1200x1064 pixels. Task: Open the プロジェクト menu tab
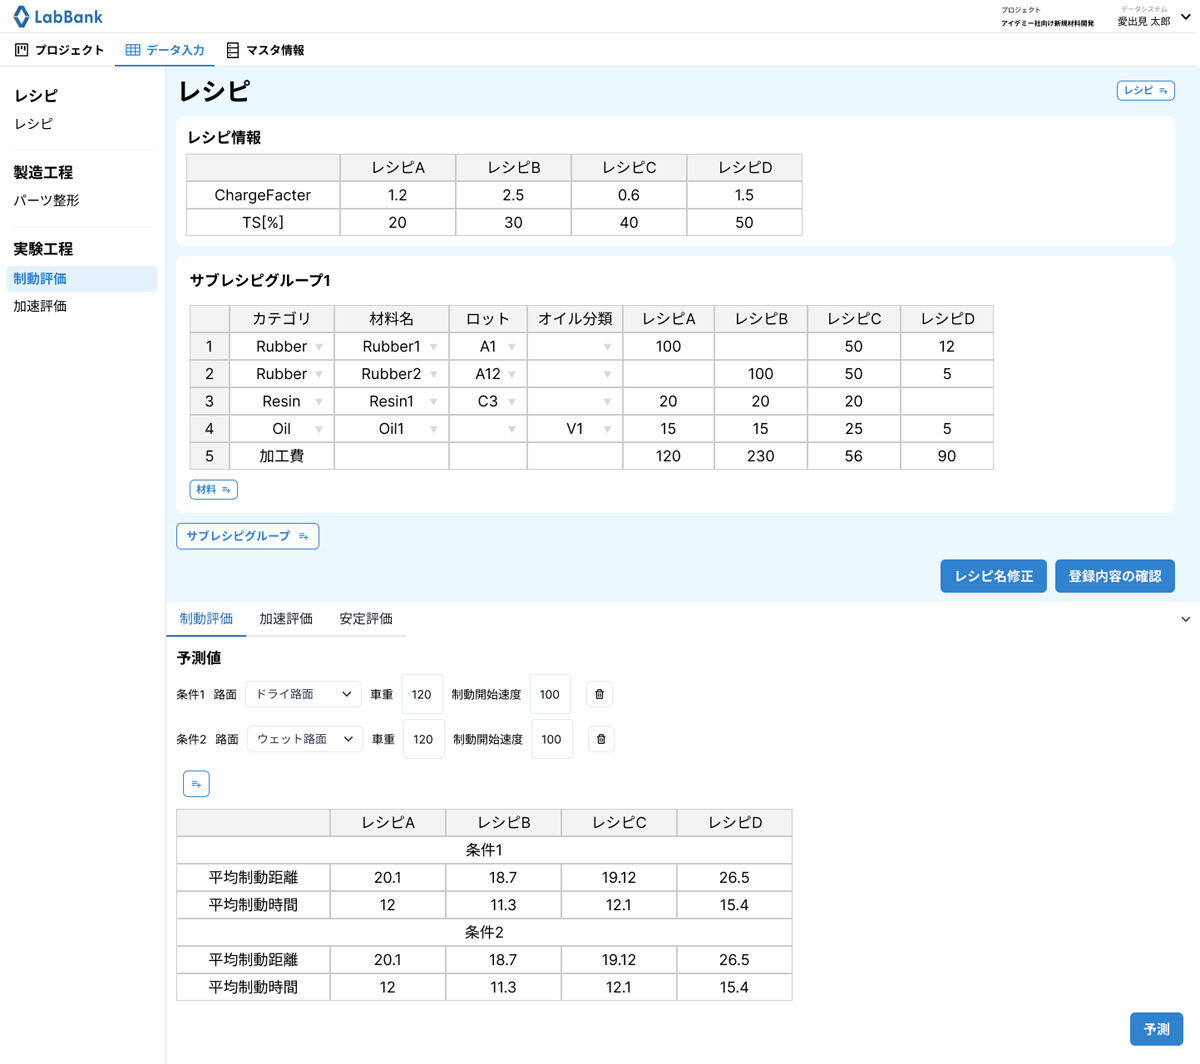click(x=60, y=50)
